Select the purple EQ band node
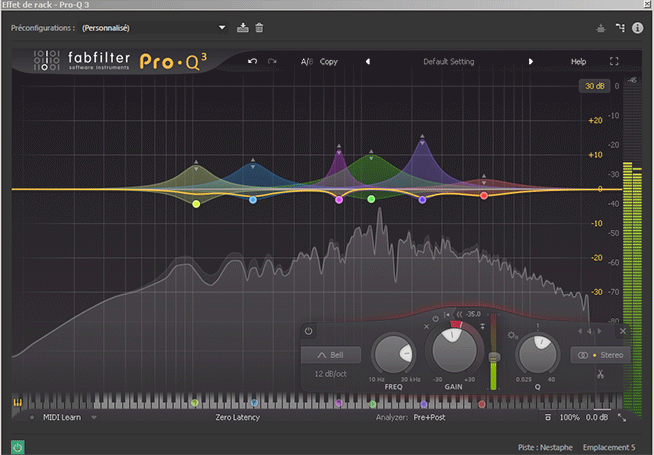 pyautogui.click(x=422, y=200)
